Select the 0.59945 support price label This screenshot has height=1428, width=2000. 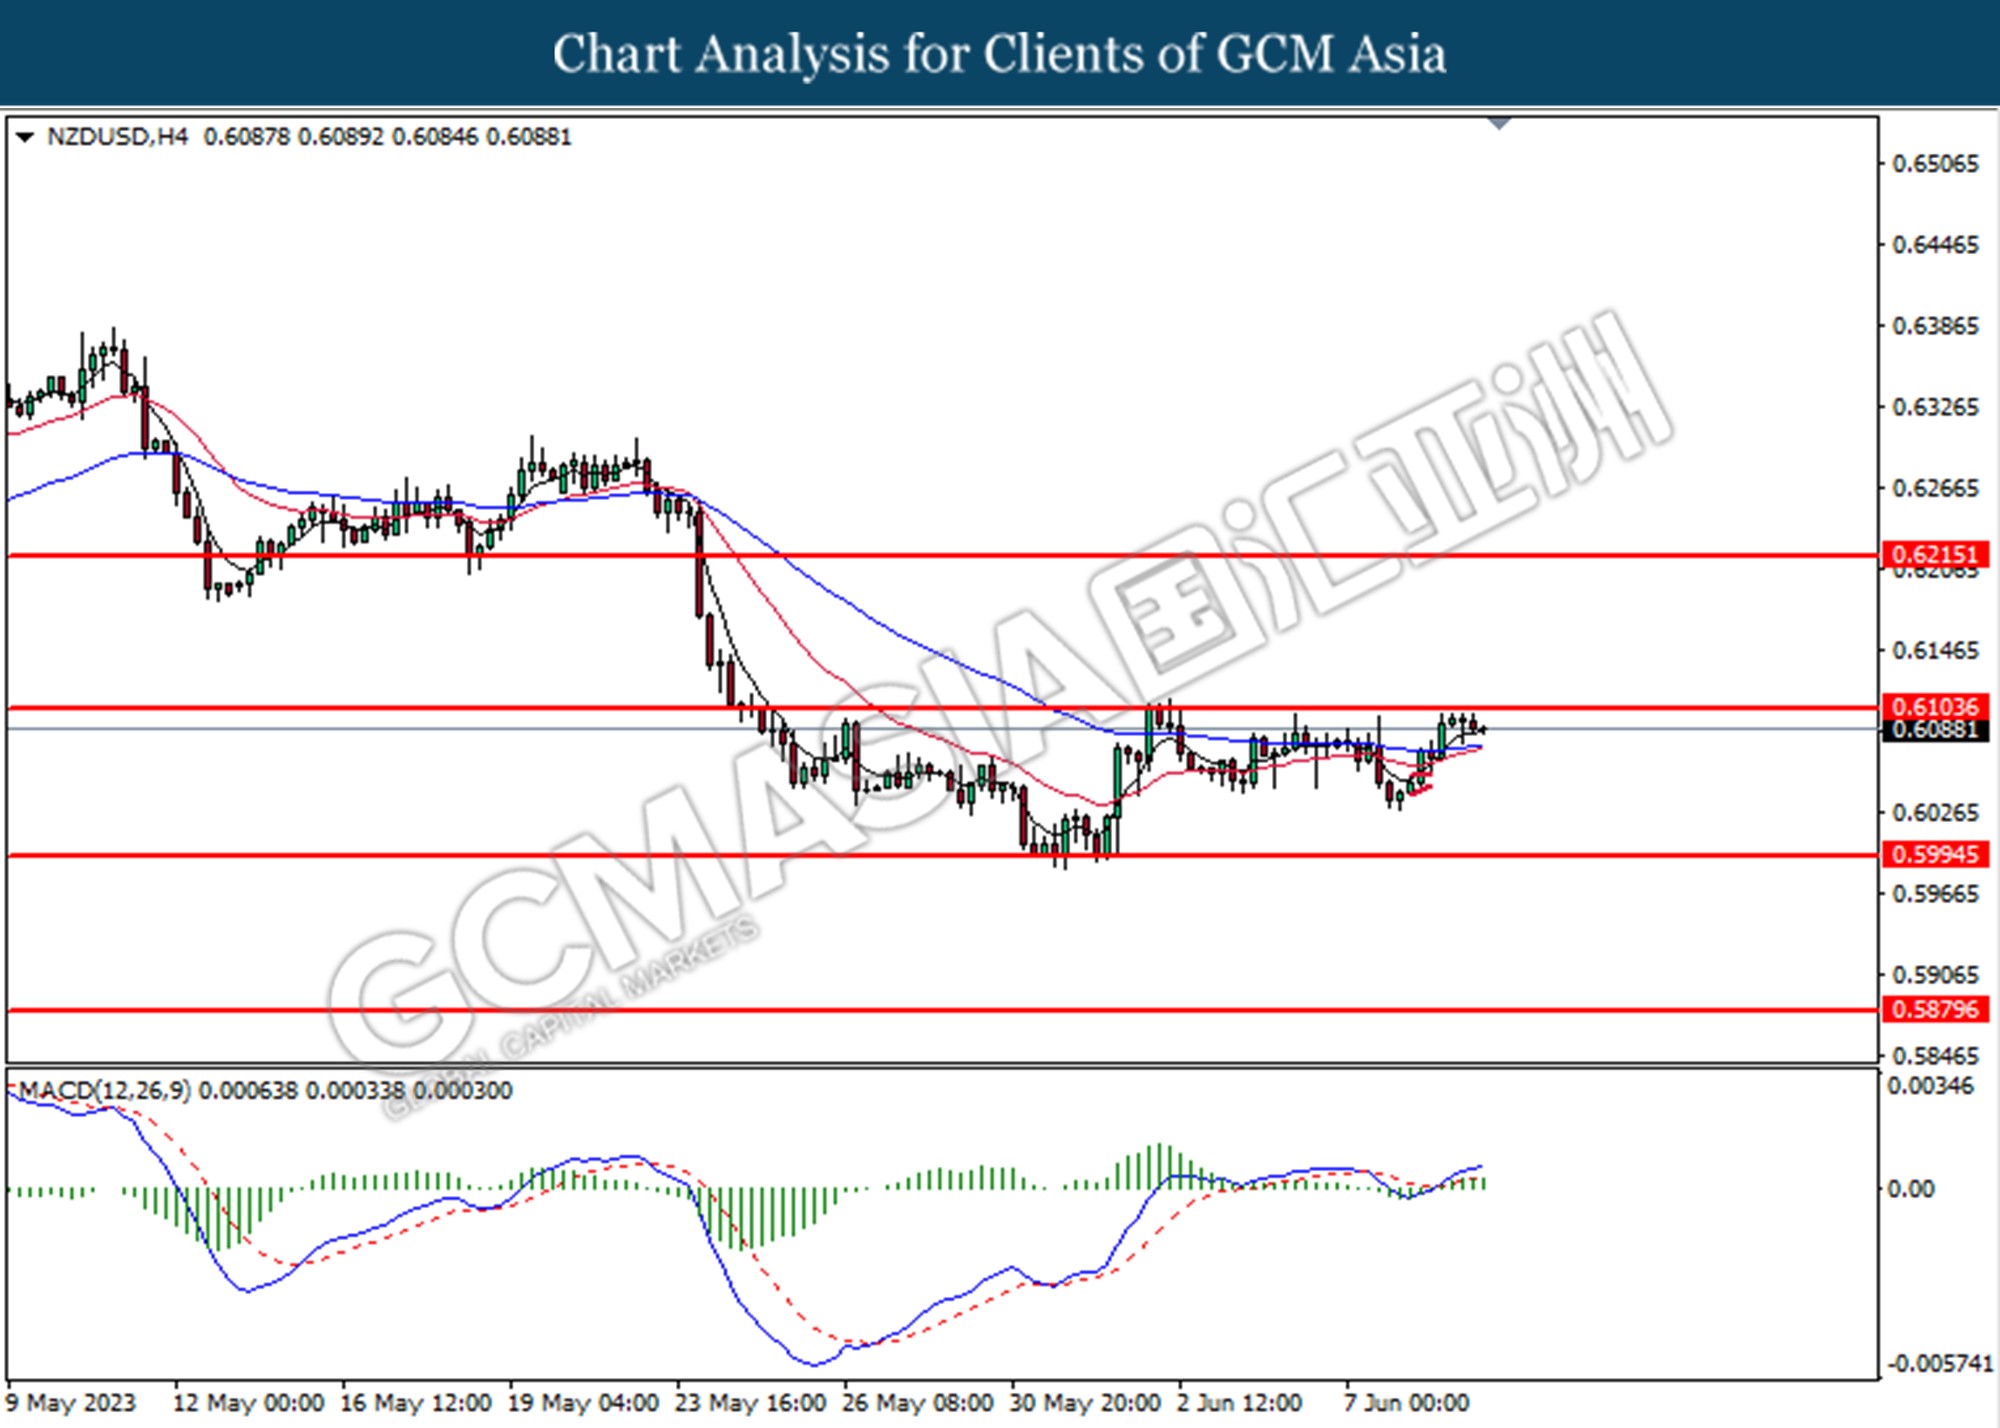point(1935,854)
